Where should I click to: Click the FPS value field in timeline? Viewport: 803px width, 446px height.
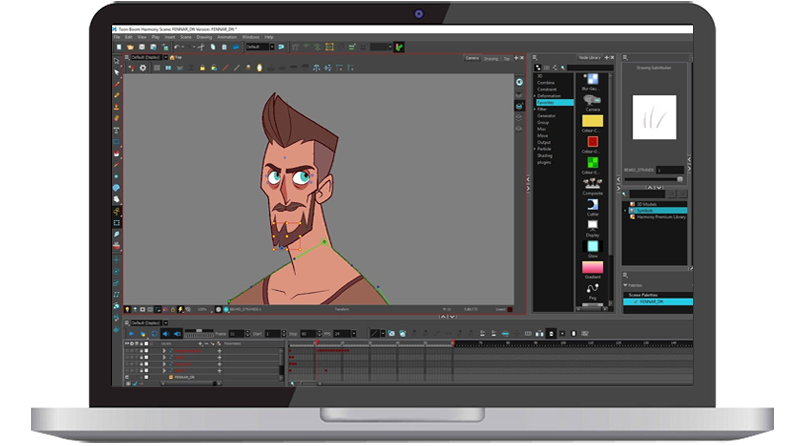(x=342, y=334)
